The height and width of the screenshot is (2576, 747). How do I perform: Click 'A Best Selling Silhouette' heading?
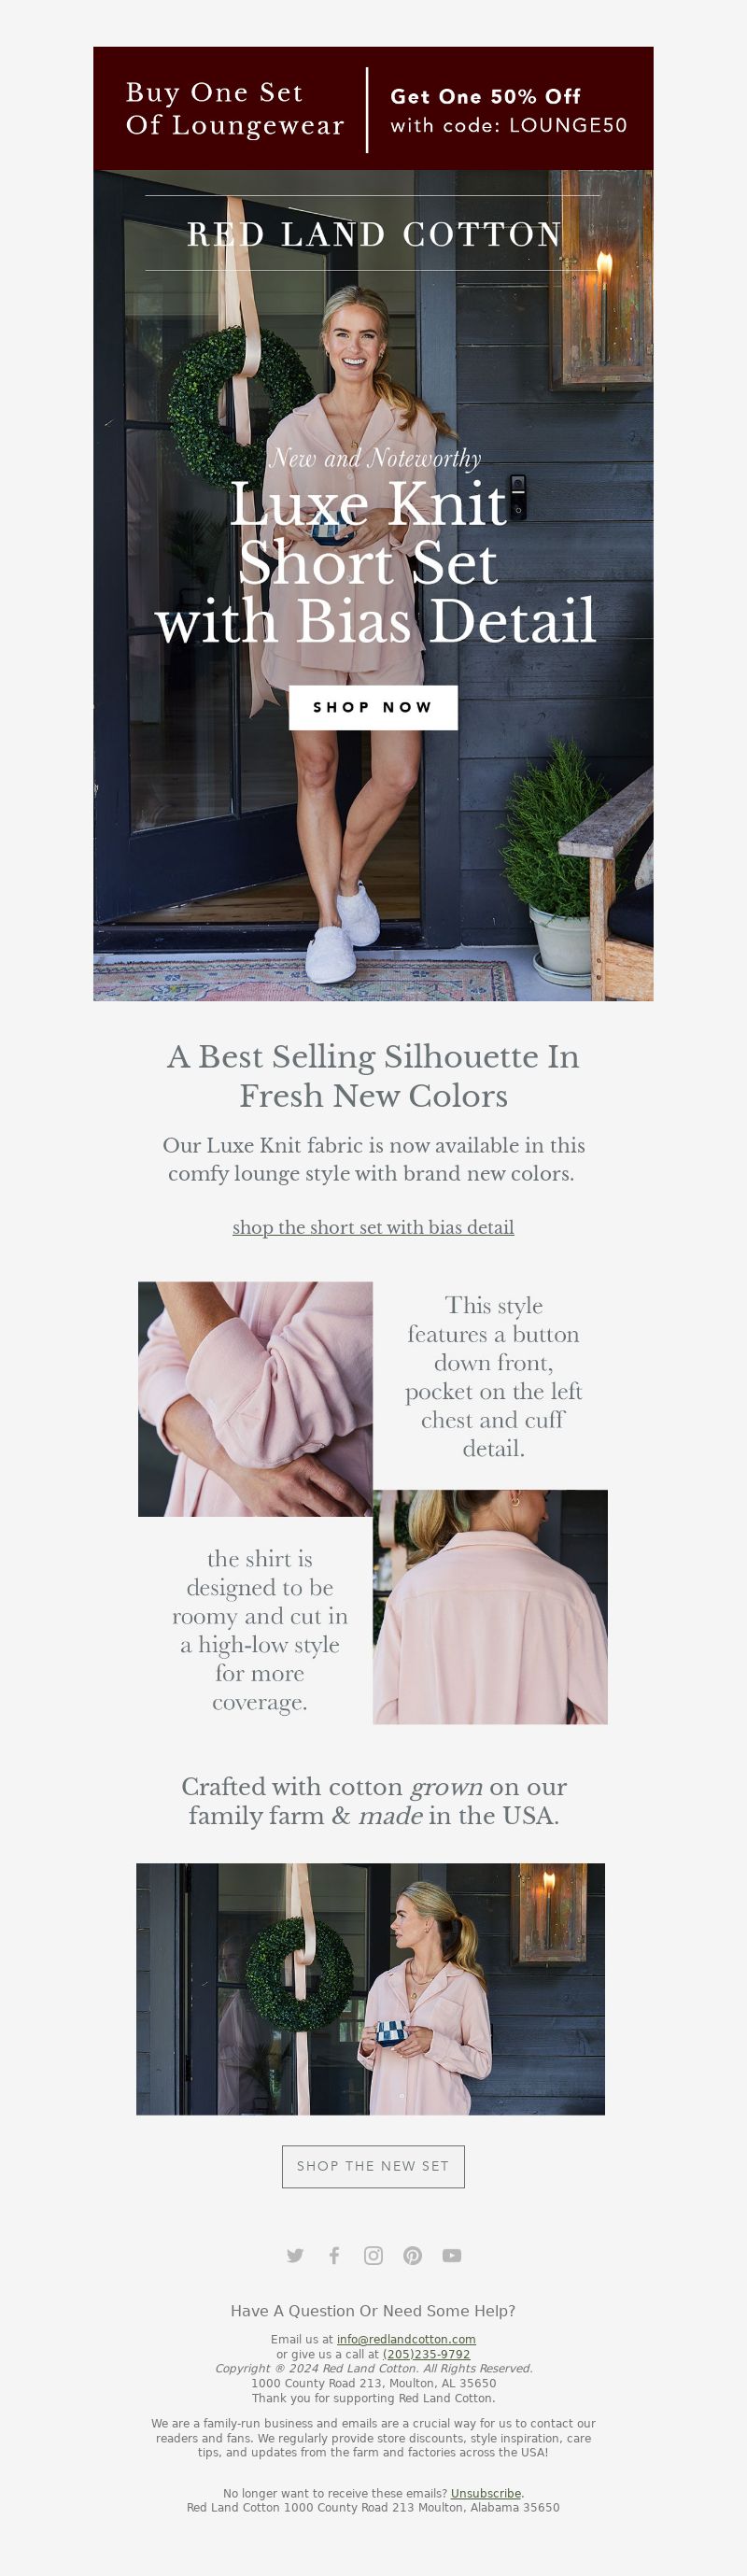click(x=373, y=1076)
